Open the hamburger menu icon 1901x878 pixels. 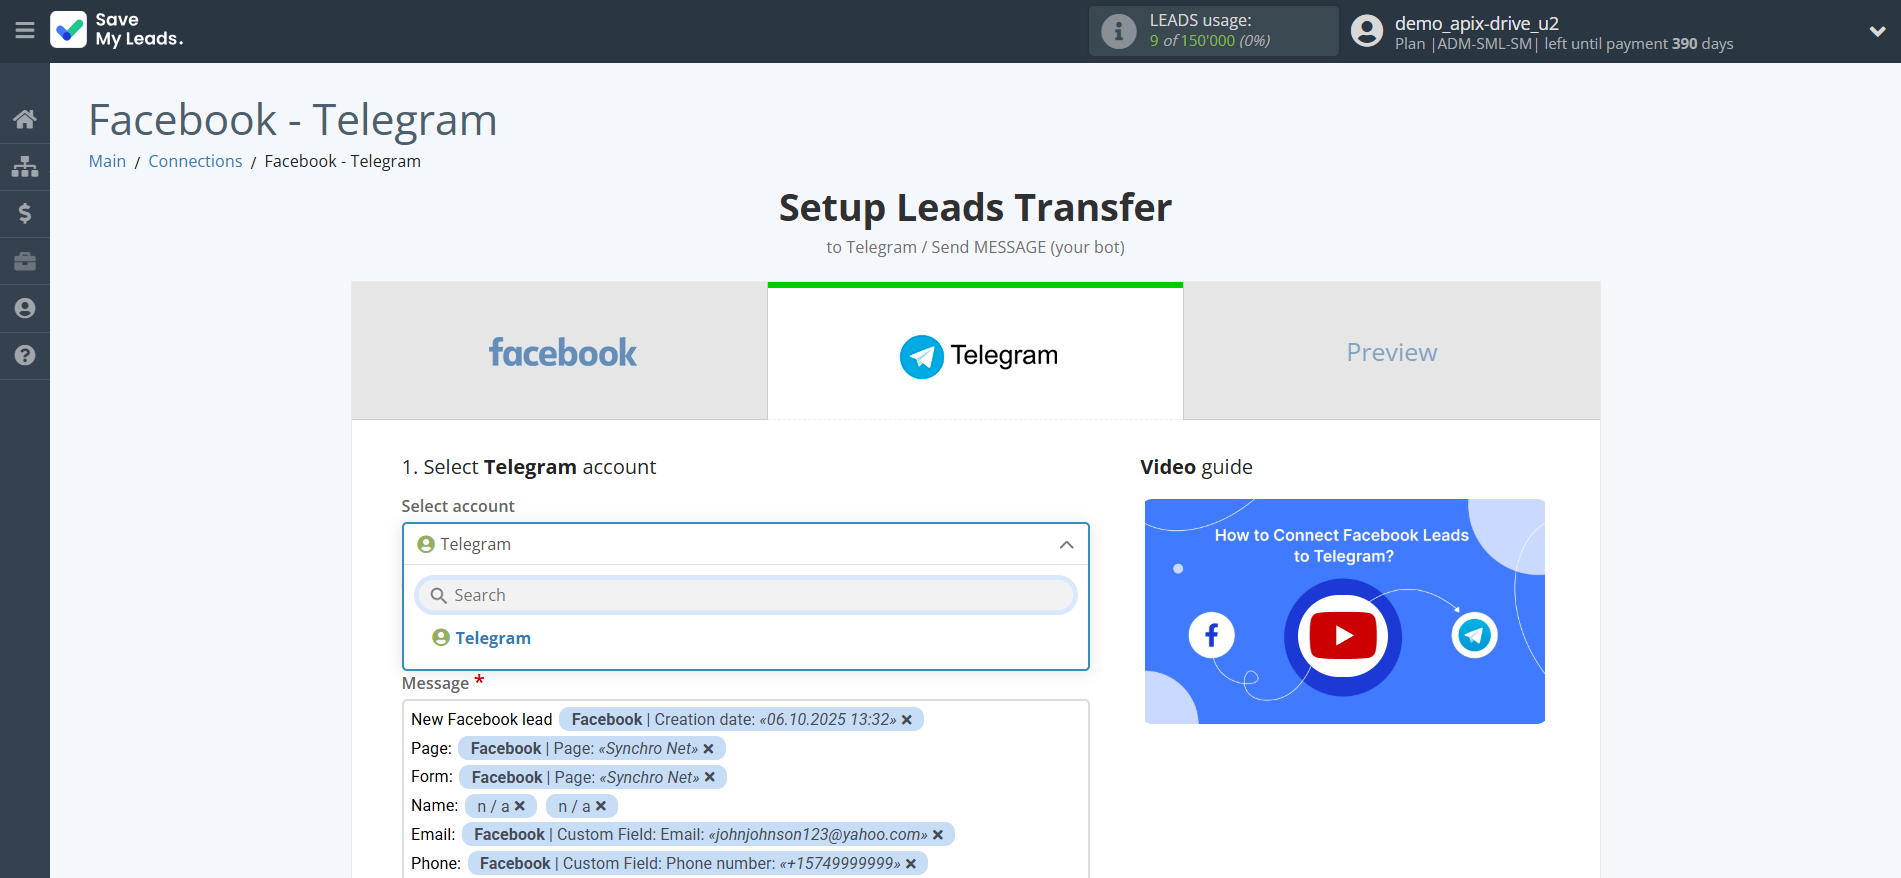click(25, 31)
